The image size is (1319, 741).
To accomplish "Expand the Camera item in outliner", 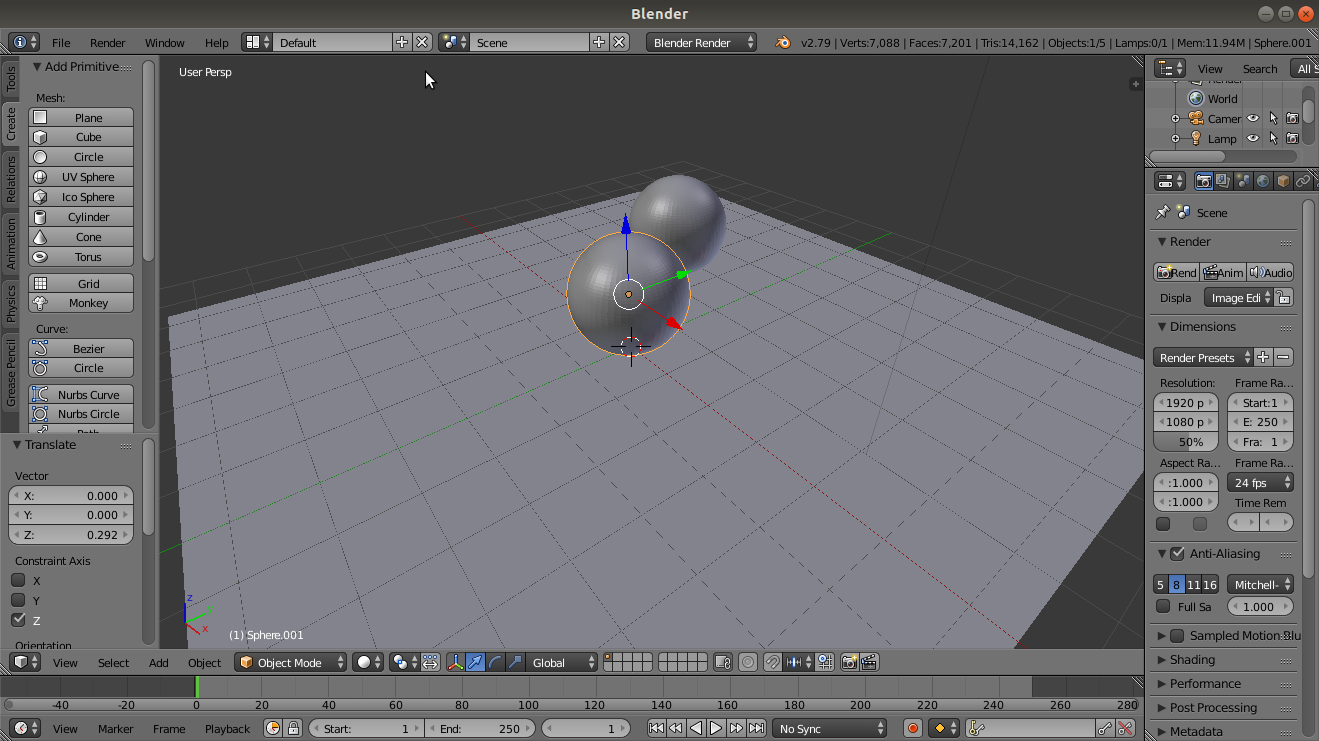I will tap(1176, 119).
